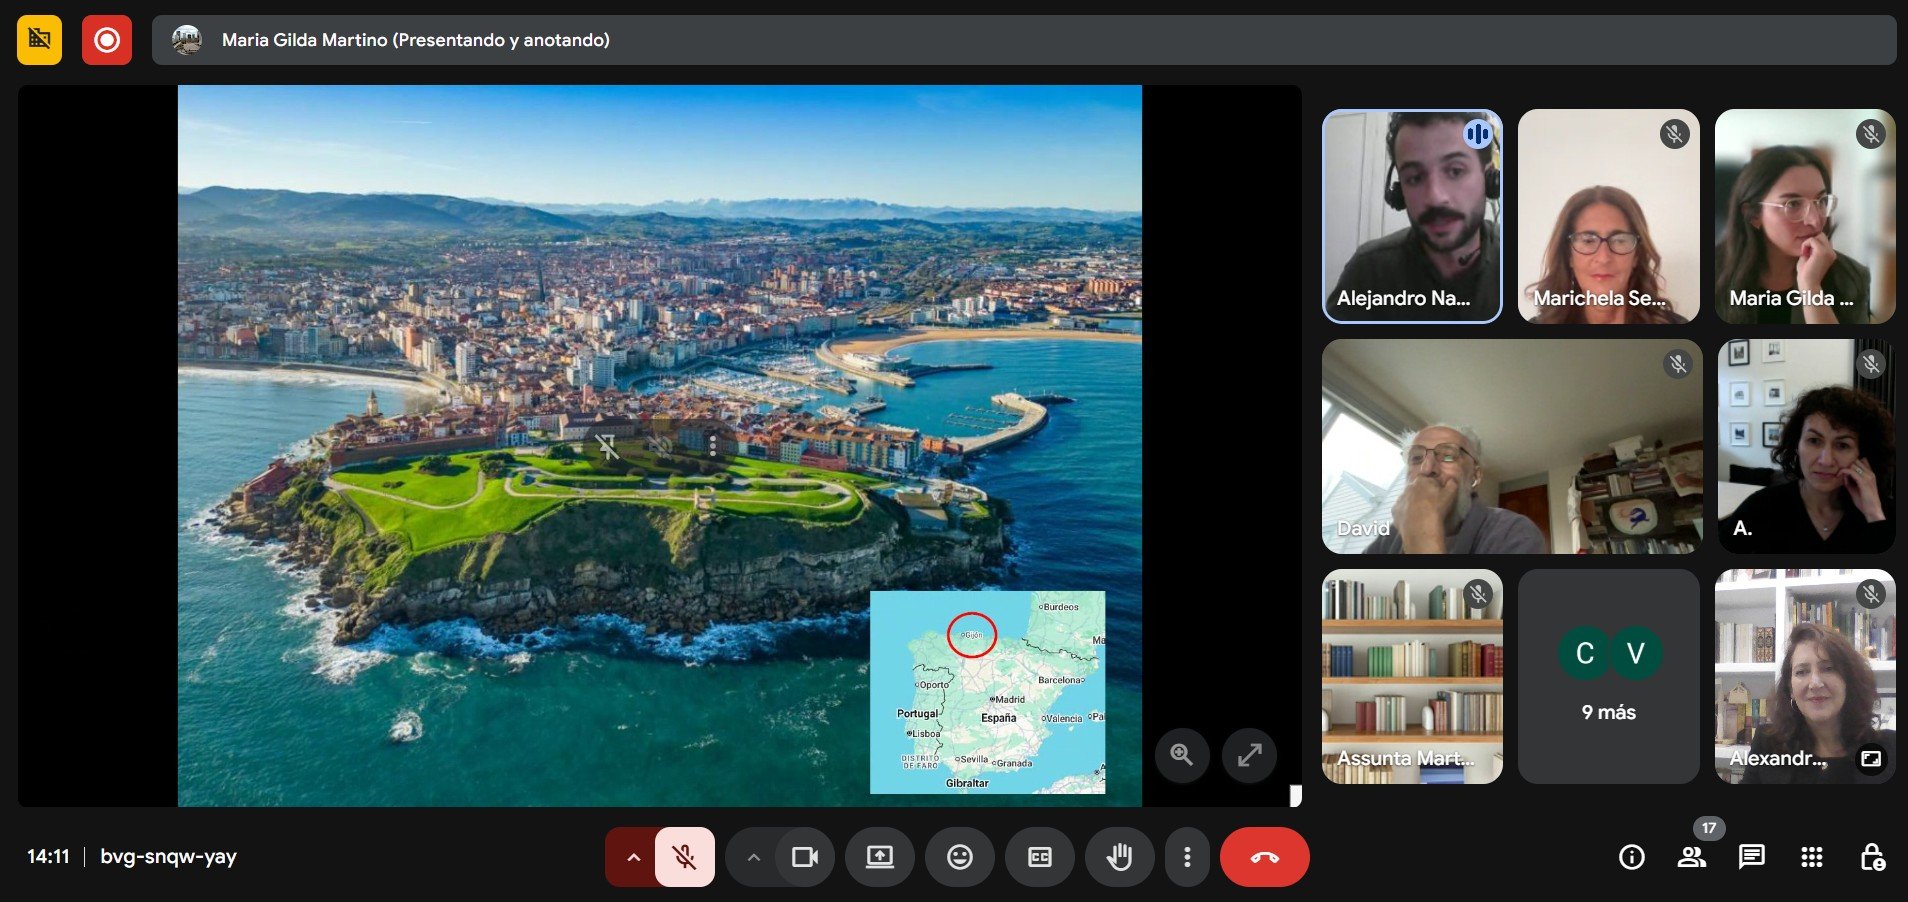Expand video settings chevron next to camera
This screenshot has height=902, width=1908.
(754, 857)
